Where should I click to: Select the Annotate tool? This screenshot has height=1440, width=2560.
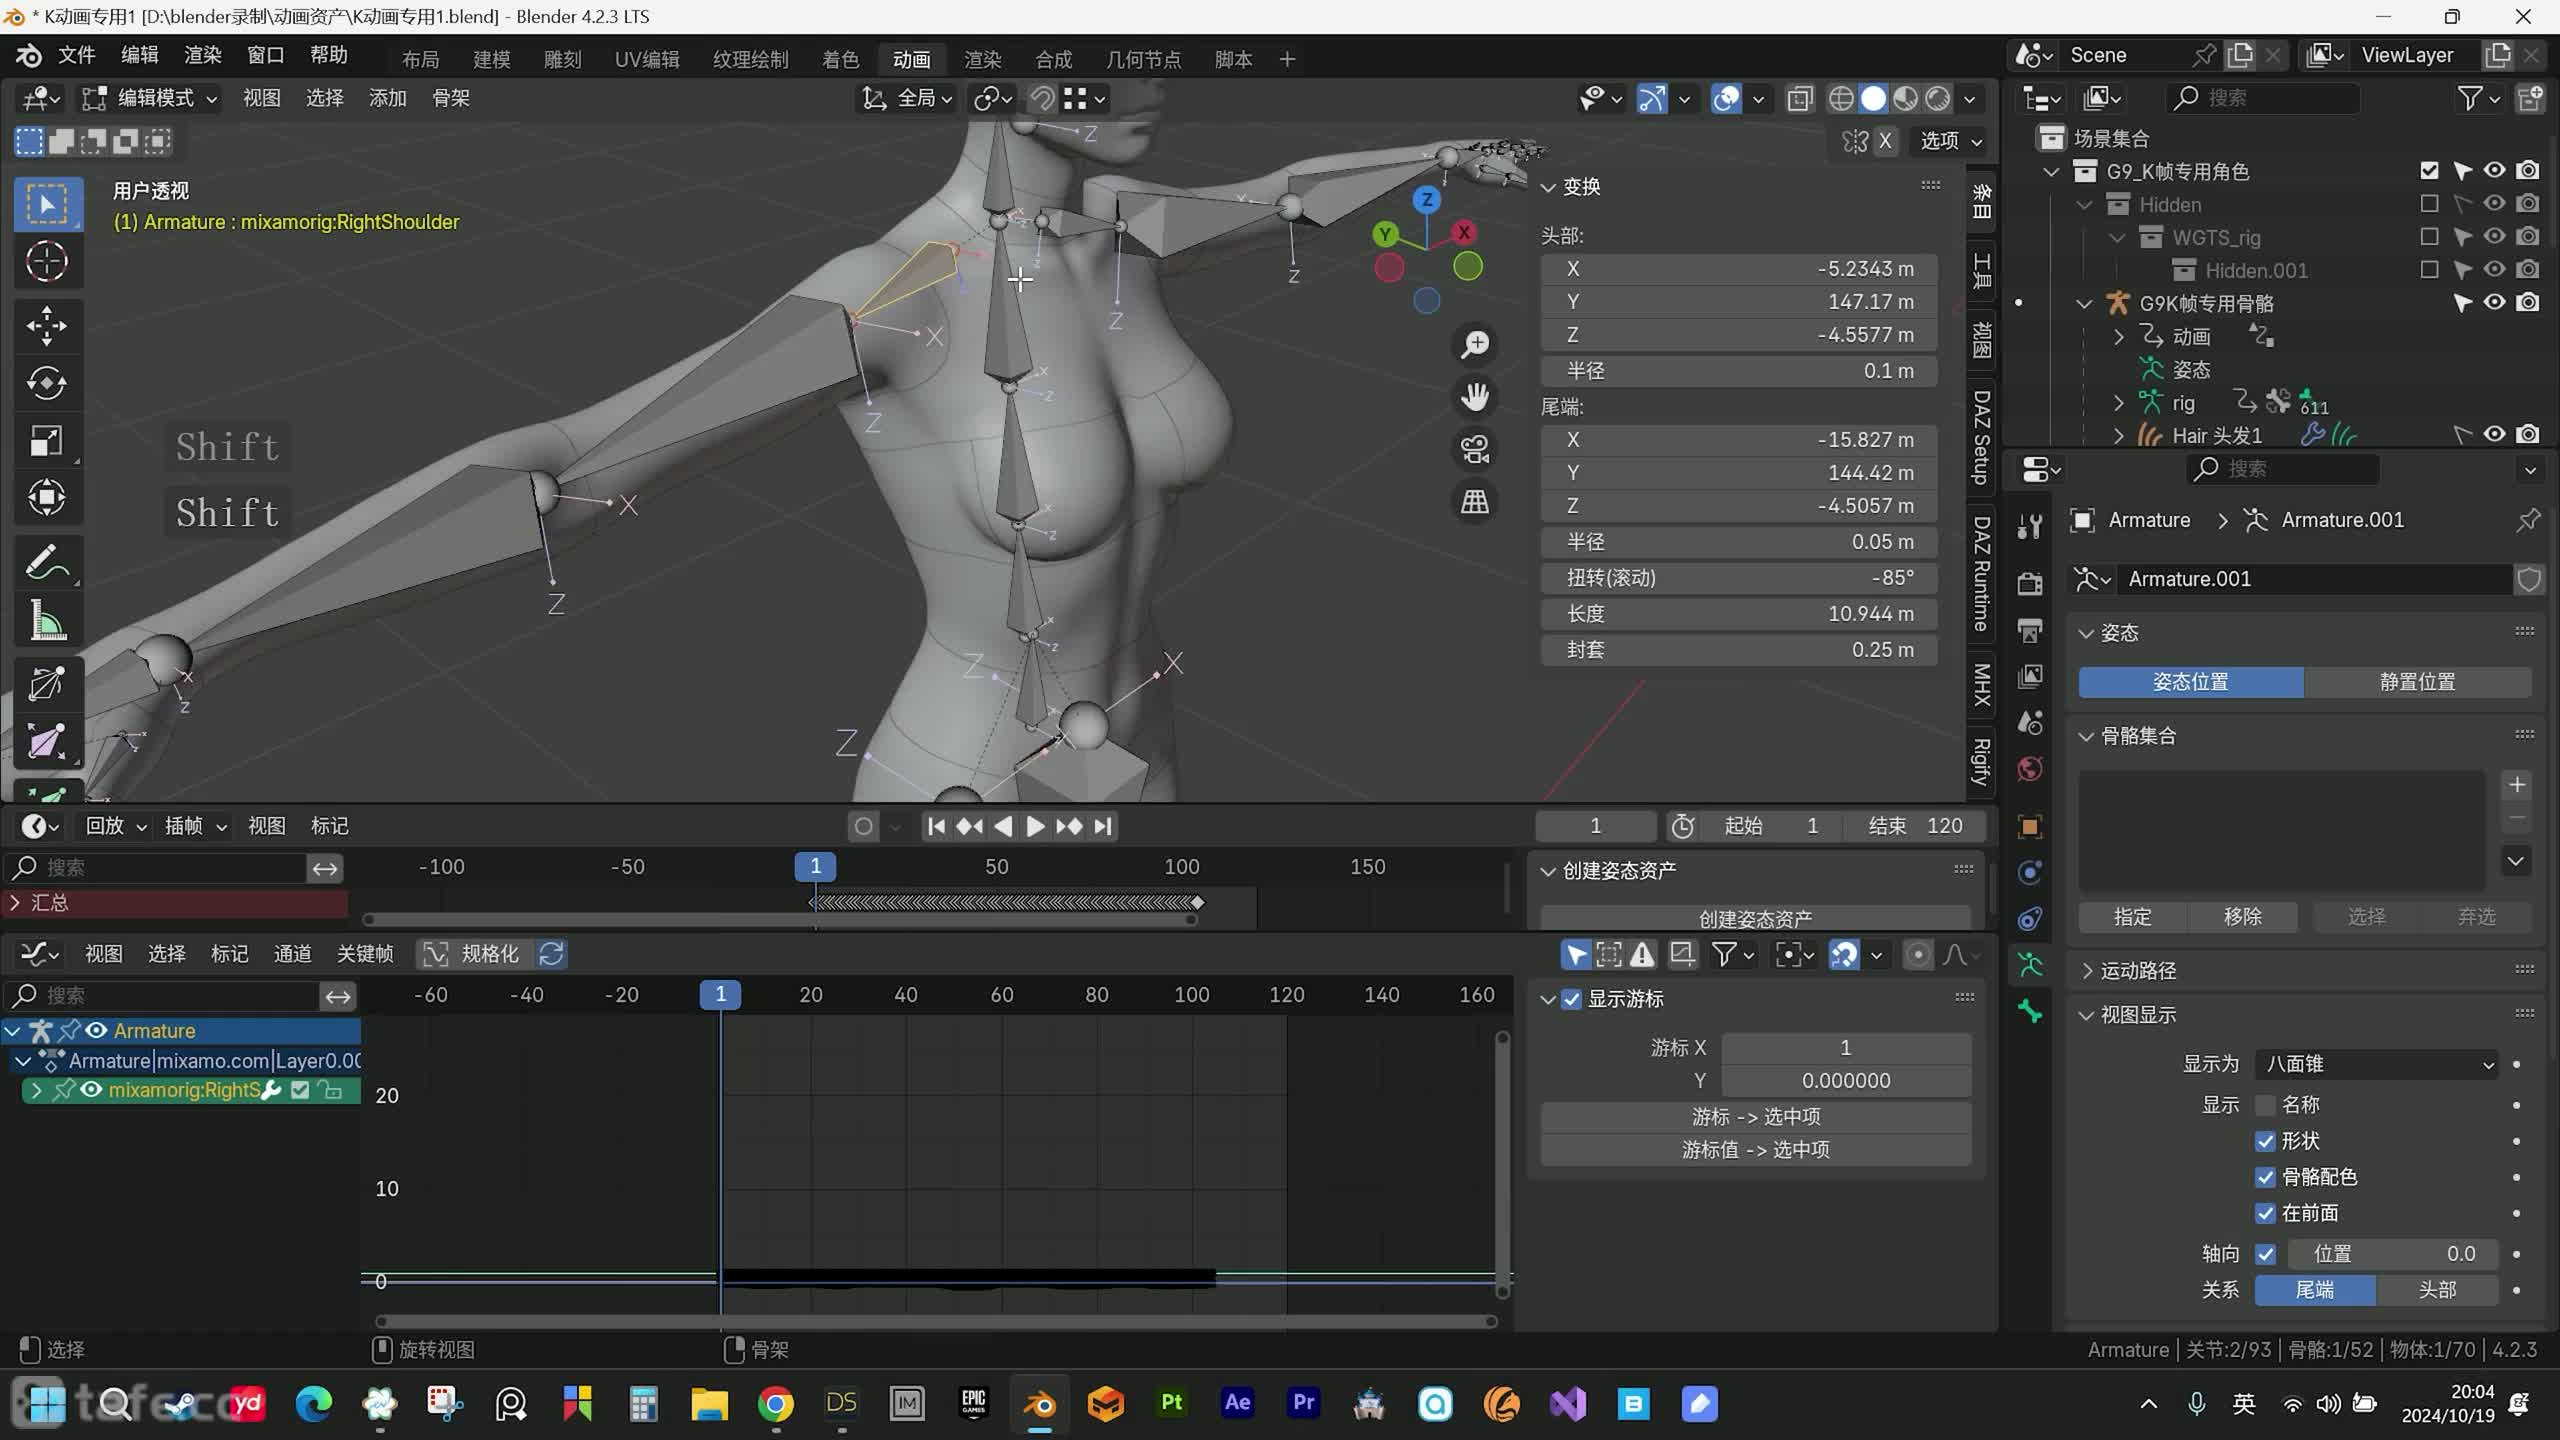click(x=46, y=563)
